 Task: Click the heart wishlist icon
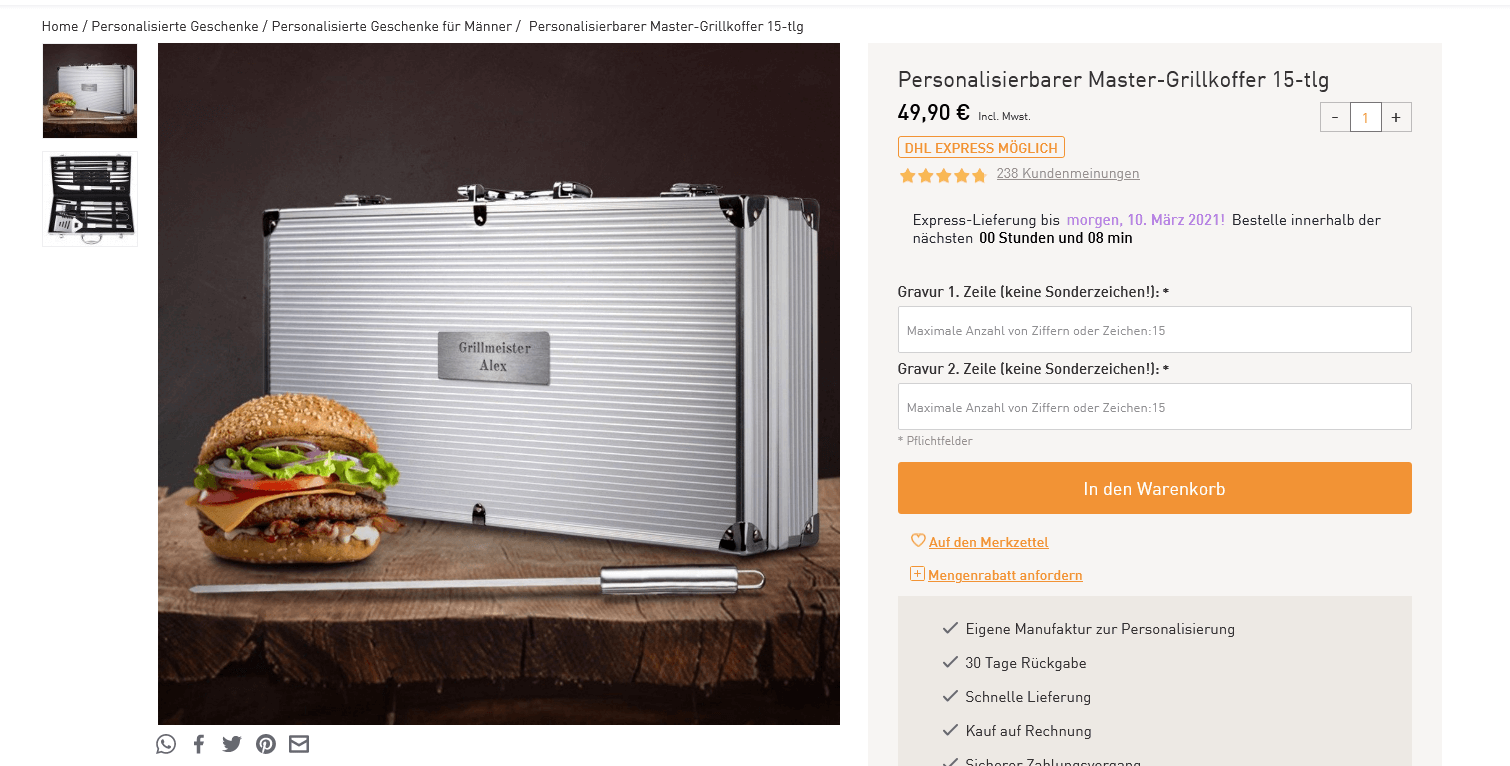tap(918, 541)
